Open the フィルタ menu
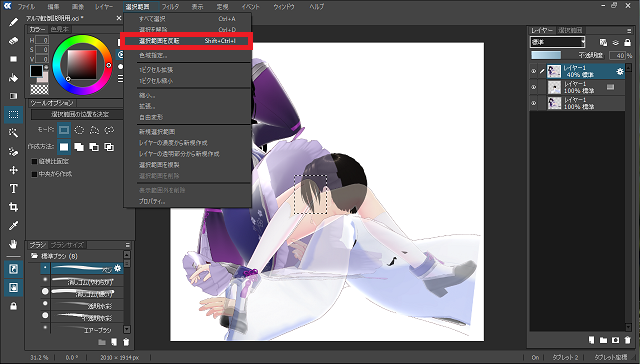 170,7
